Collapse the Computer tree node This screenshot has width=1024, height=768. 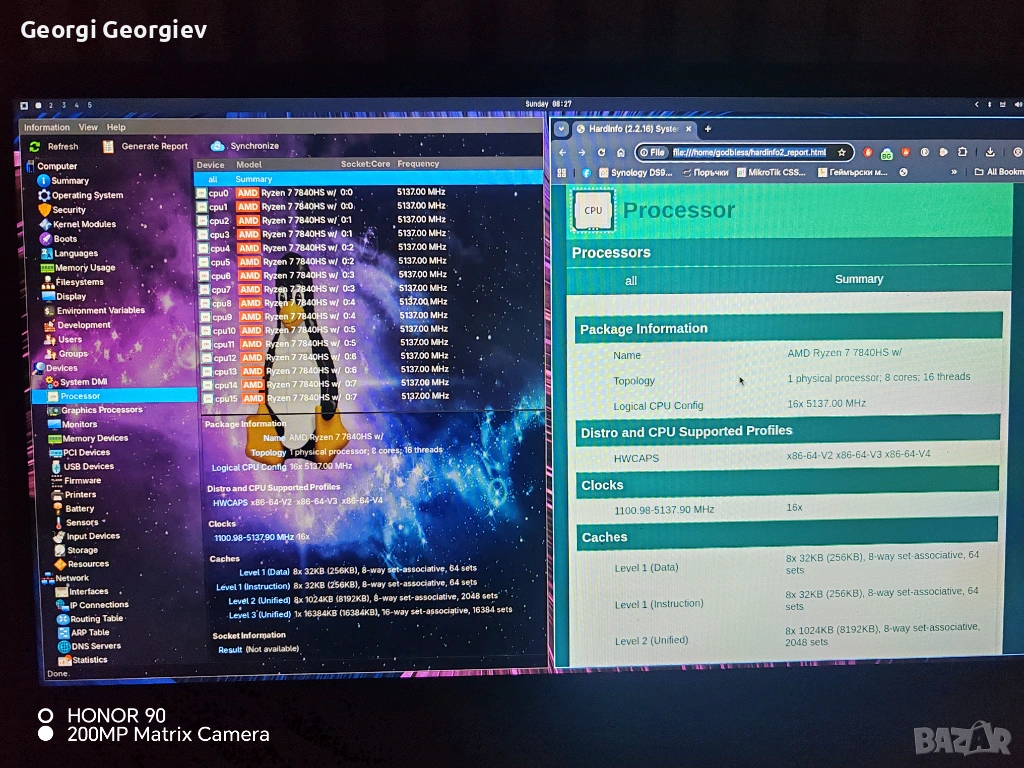(x=29, y=167)
